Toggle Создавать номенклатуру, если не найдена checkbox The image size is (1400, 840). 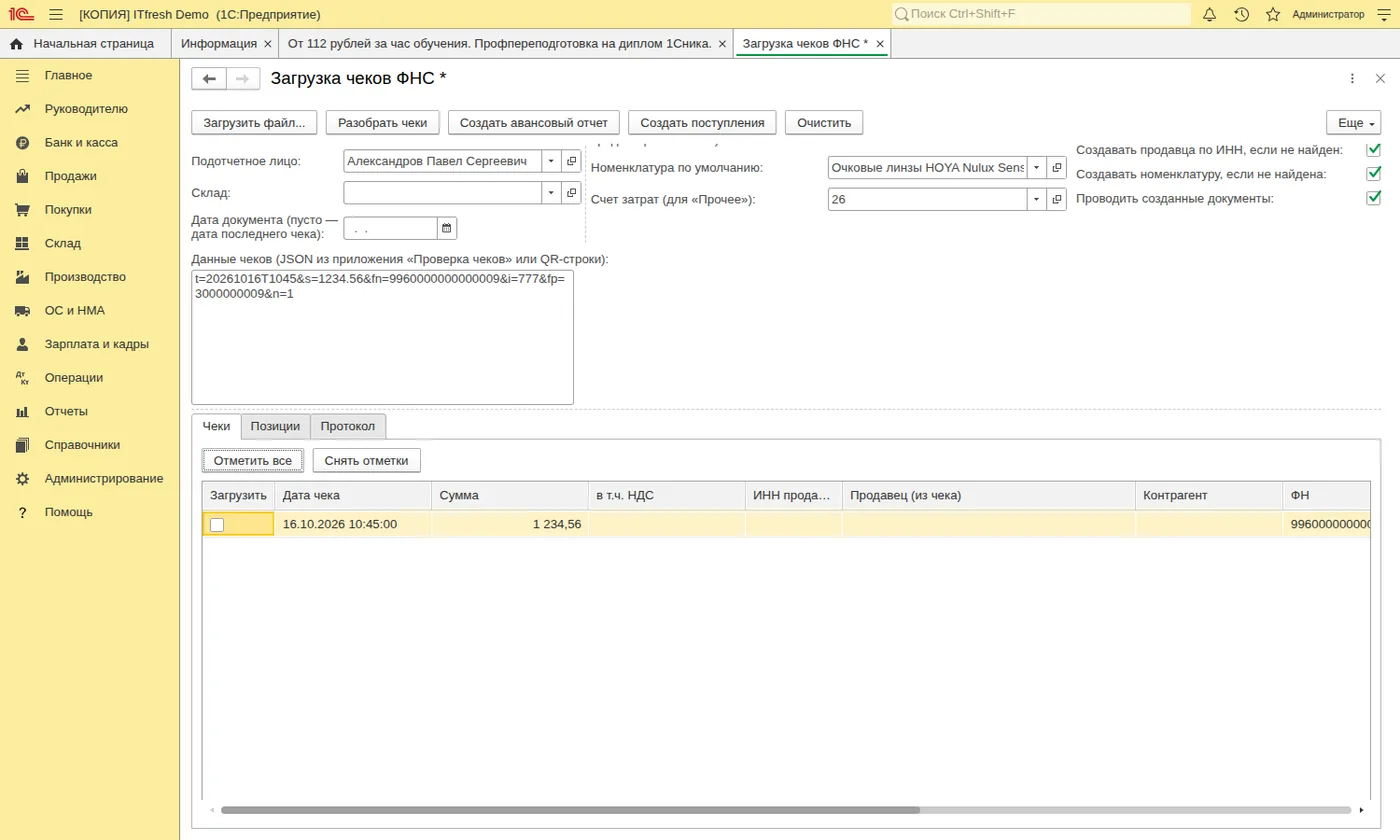[1373, 174]
